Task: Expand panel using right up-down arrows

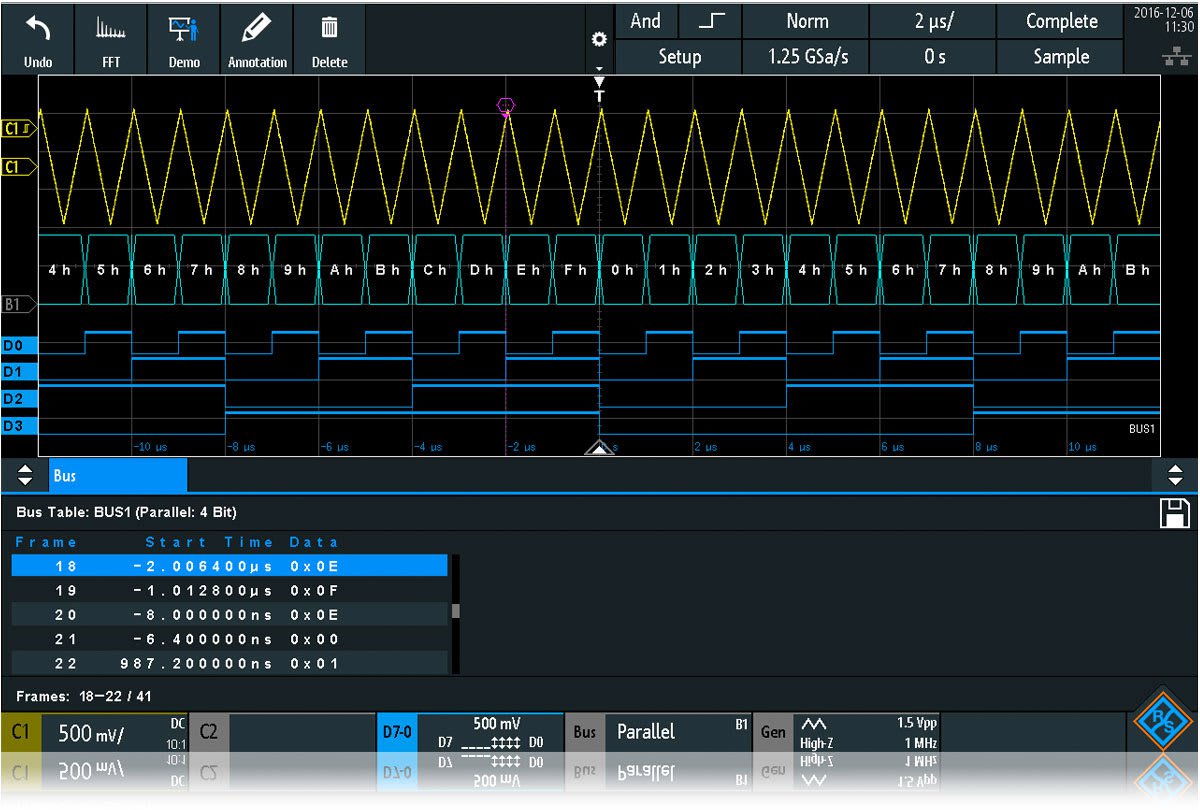Action: pyautogui.click(x=1174, y=476)
